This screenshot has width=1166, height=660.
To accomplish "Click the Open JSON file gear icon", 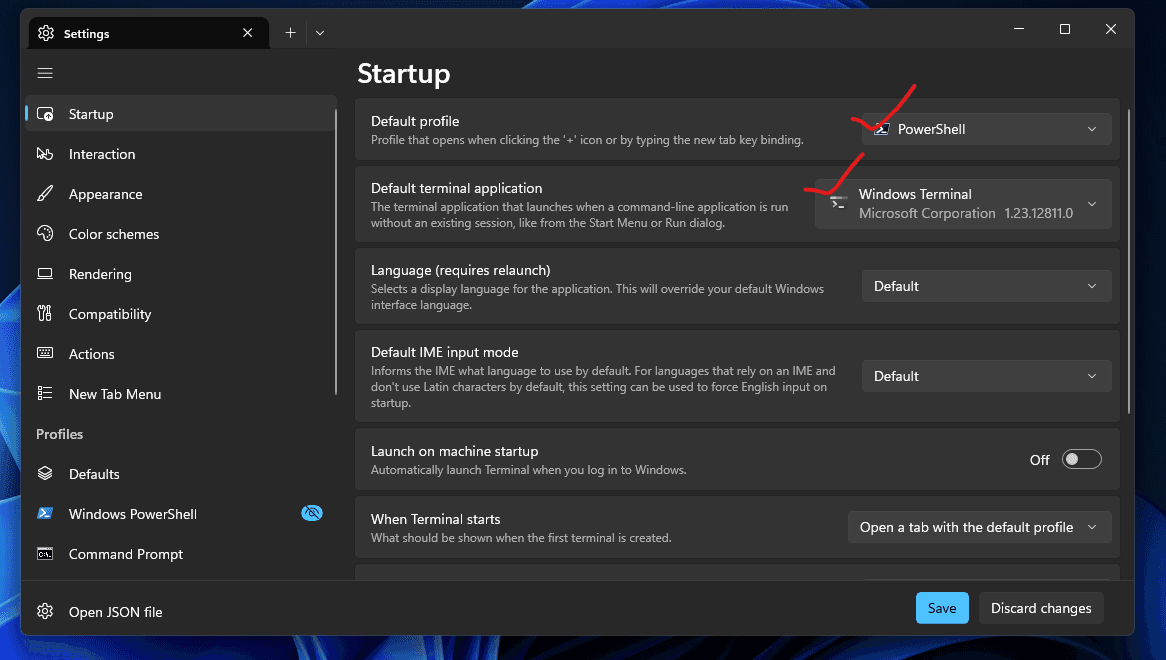I will click(45, 611).
